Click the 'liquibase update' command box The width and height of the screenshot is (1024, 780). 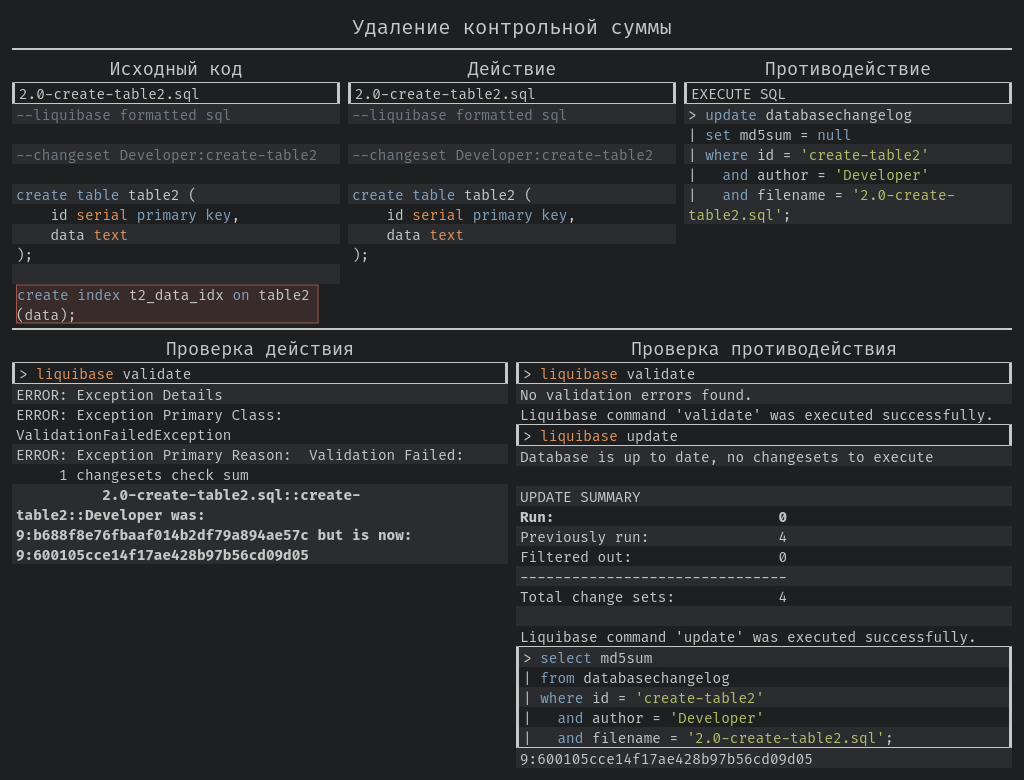[763, 436]
